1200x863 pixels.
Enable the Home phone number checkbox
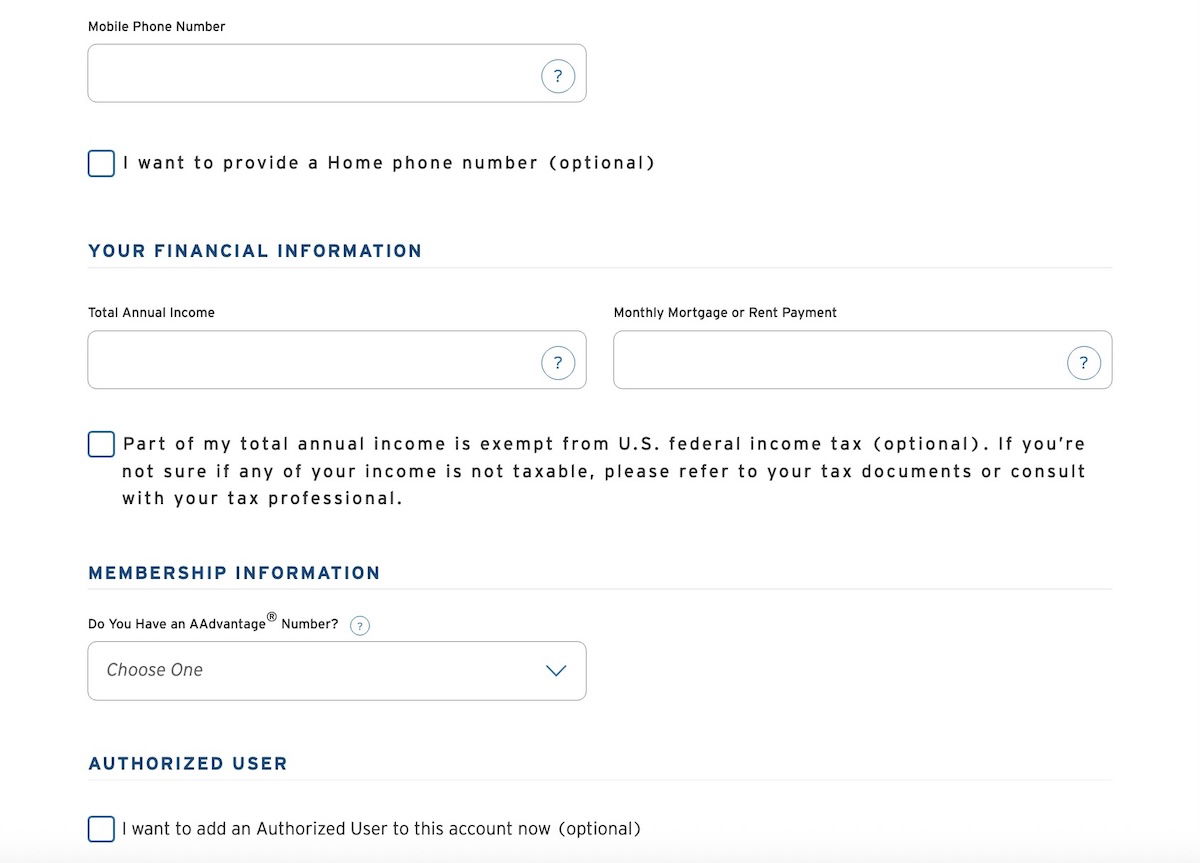click(x=101, y=163)
